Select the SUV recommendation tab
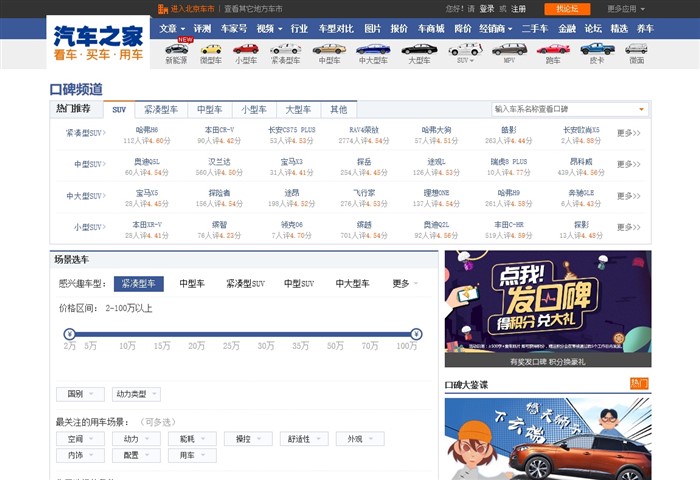The height and width of the screenshot is (480, 700). click(x=119, y=109)
